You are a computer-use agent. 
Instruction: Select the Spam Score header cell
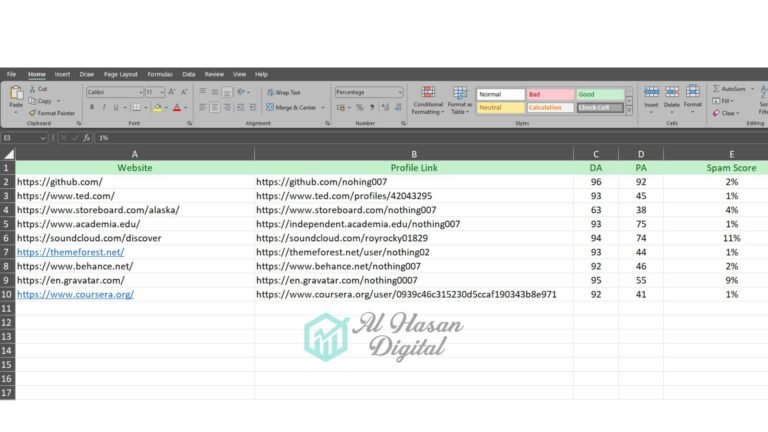tap(729, 168)
